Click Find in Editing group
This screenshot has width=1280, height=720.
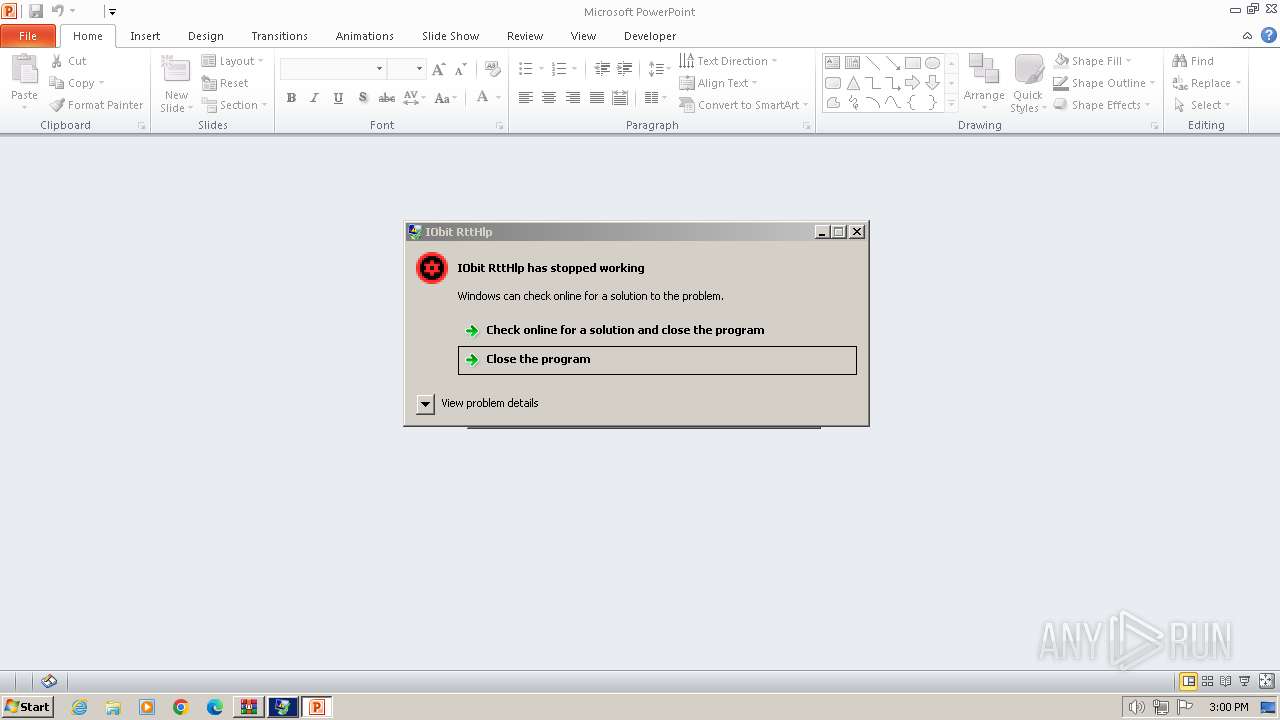pyautogui.click(x=1193, y=61)
